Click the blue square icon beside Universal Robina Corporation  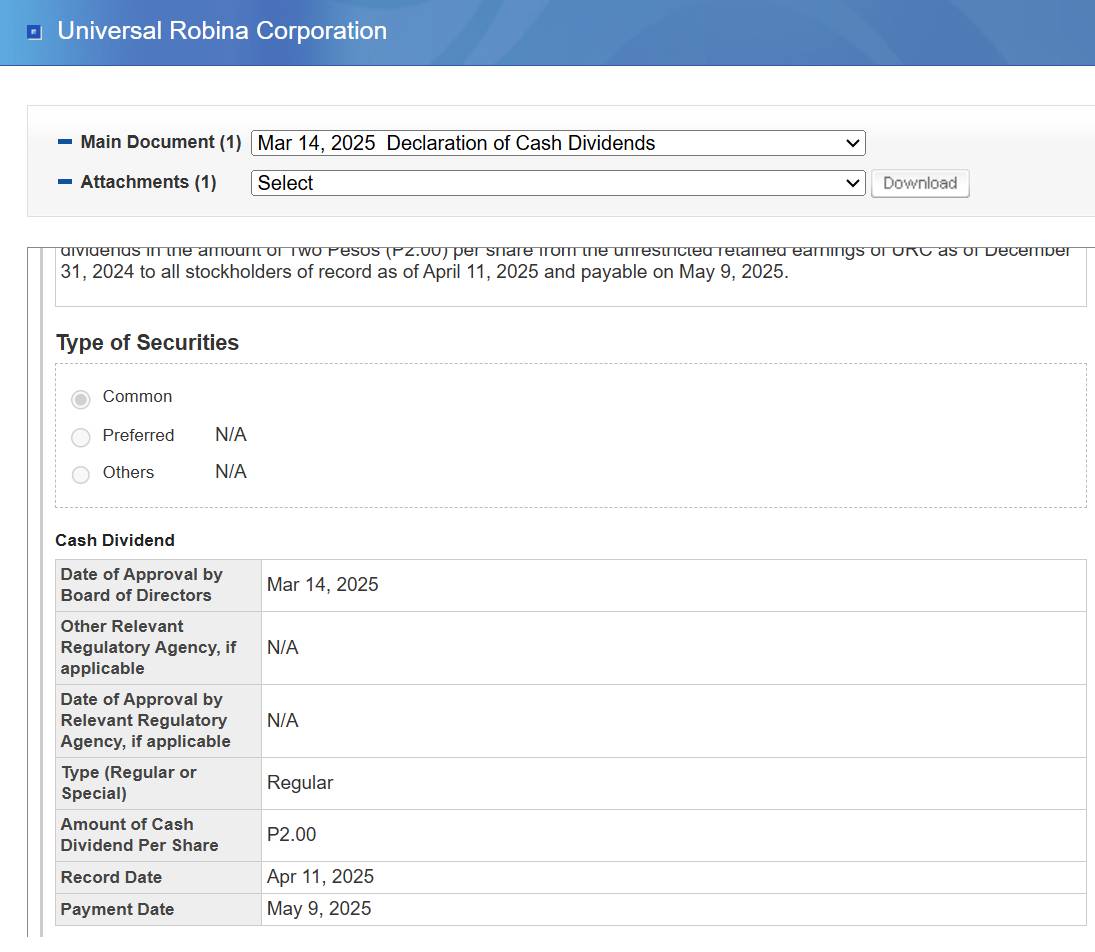[34, 32]
